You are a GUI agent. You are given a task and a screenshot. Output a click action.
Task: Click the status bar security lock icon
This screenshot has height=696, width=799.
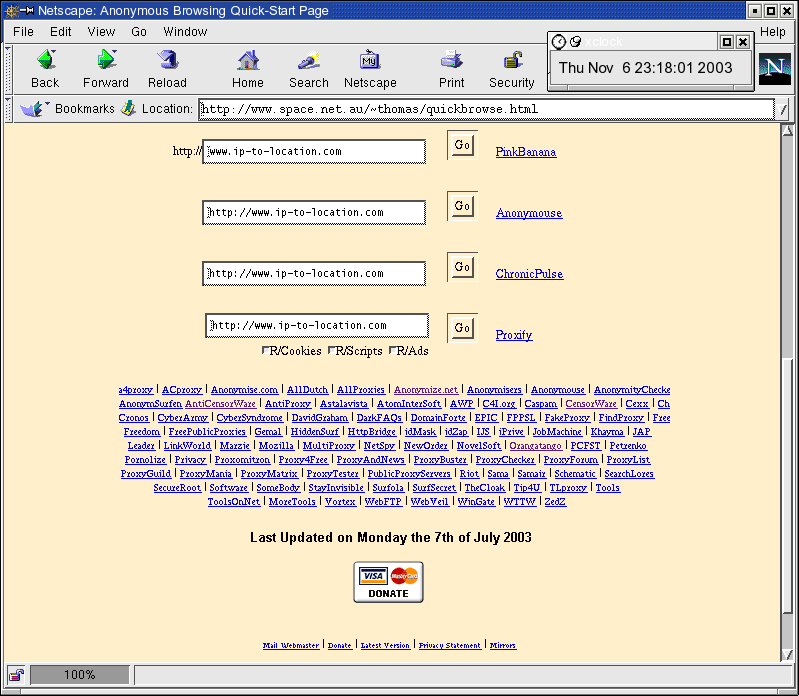coord(16,675)
